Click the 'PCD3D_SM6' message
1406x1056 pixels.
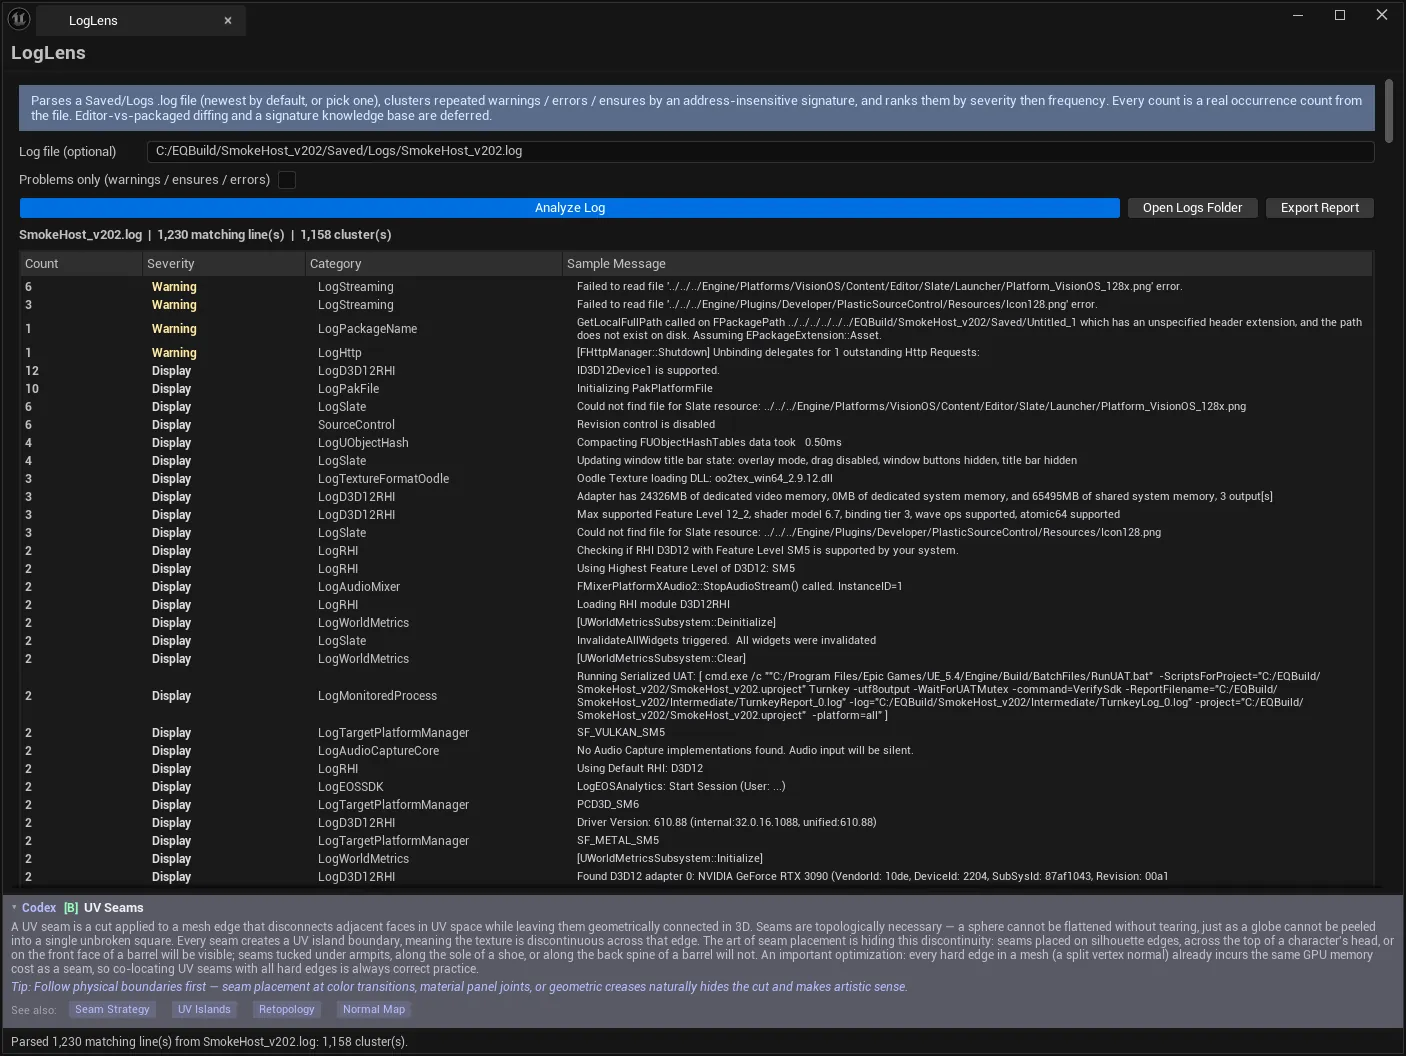pos(608,805)
